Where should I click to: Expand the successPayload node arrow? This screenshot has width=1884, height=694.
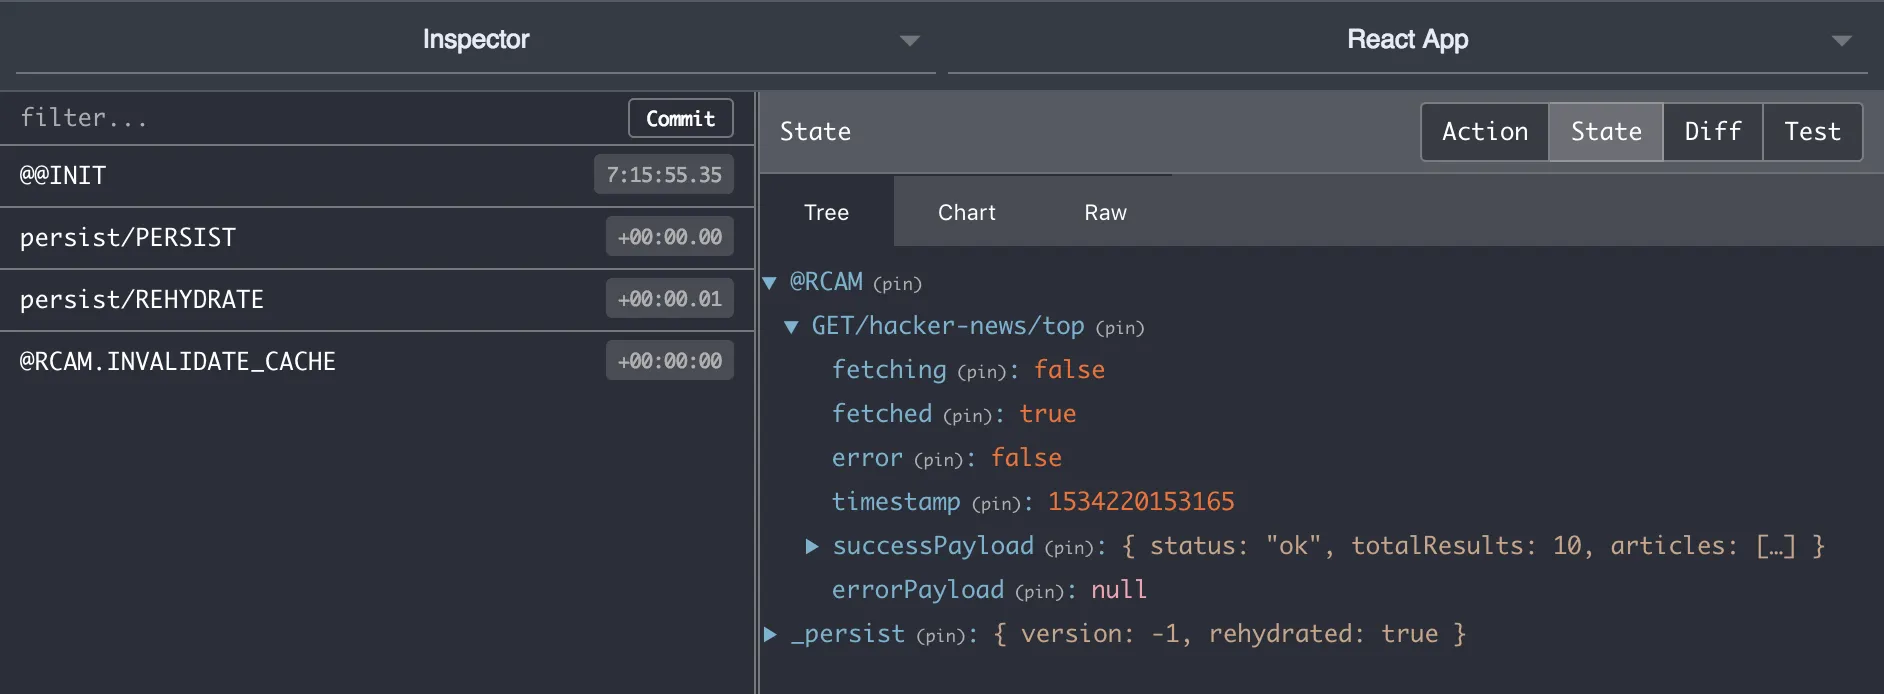pos(812,546)
